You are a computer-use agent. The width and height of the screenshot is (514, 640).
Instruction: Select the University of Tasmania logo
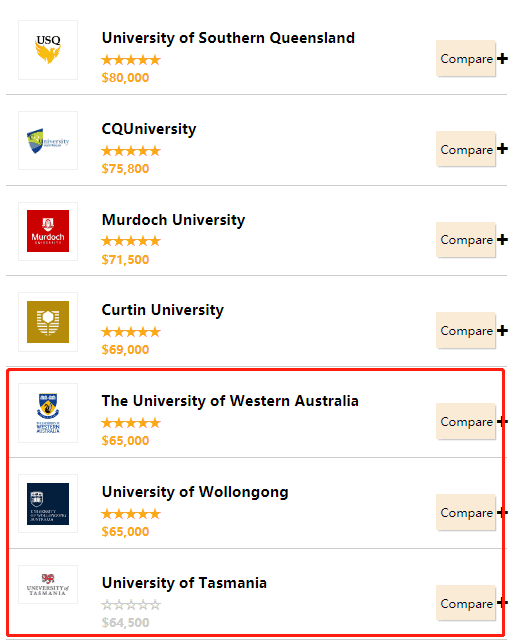[48, 584]
